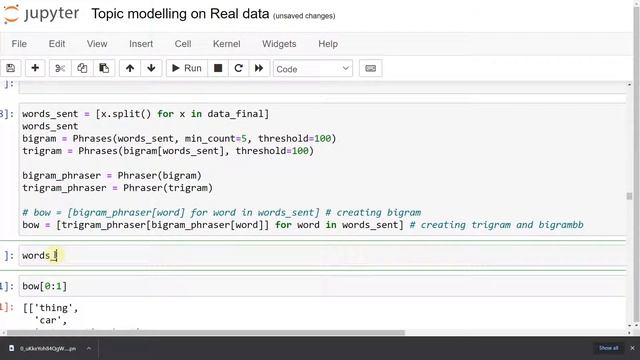Click the bigram_phraser = Phraser(bigram) line
The height and width of the screenshot is (360, 640).
112,176
